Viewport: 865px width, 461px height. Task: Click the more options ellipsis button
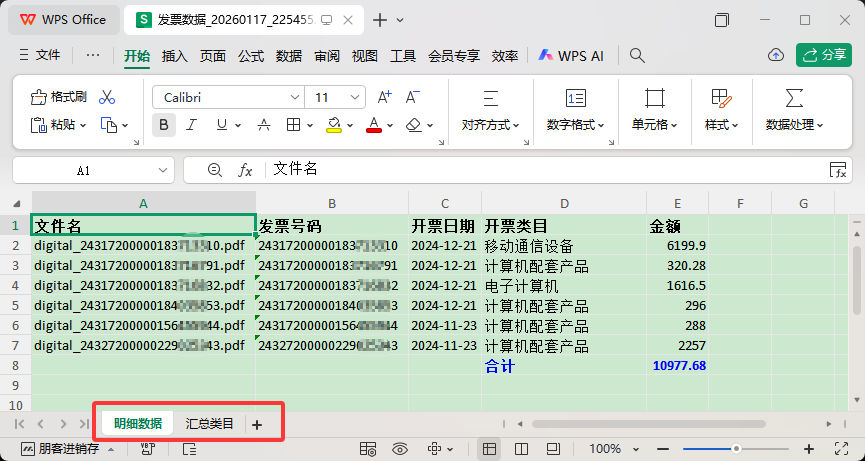click(x=93, y=55)
